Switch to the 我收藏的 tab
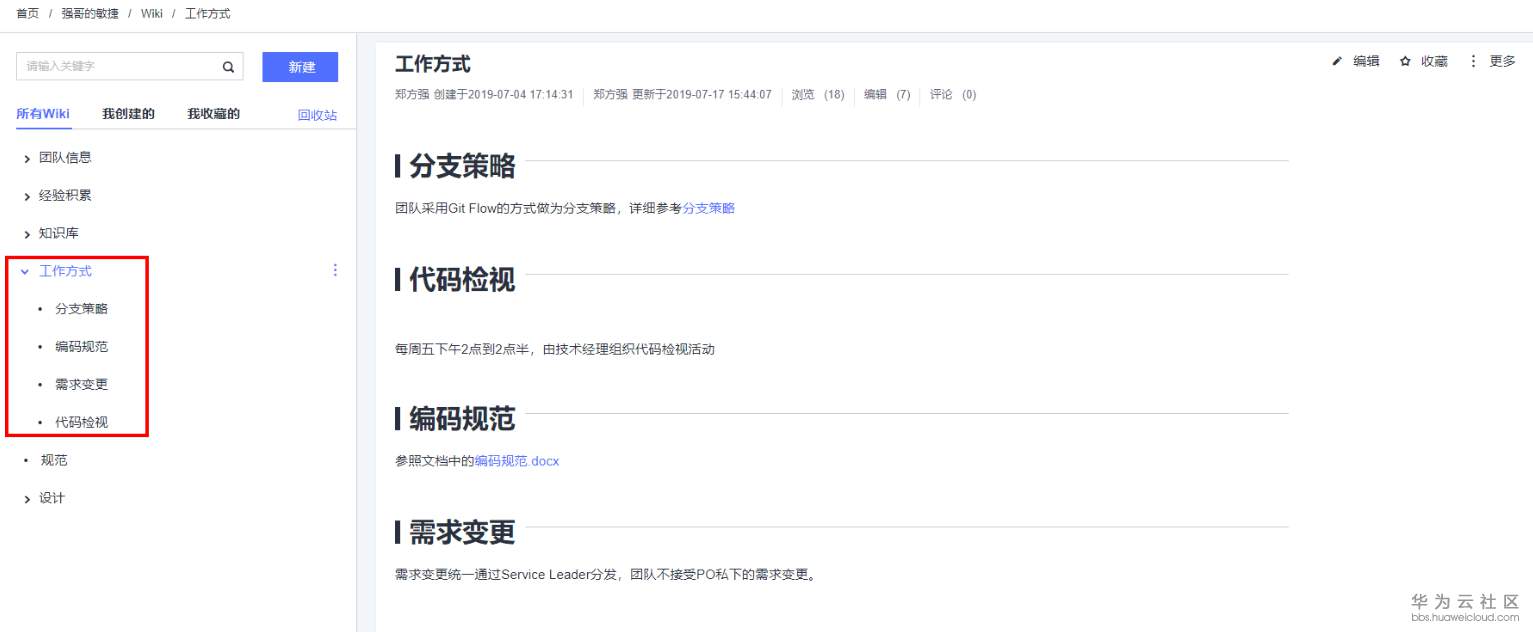Viewport: 1533px width, 632px height. (213, 113)
